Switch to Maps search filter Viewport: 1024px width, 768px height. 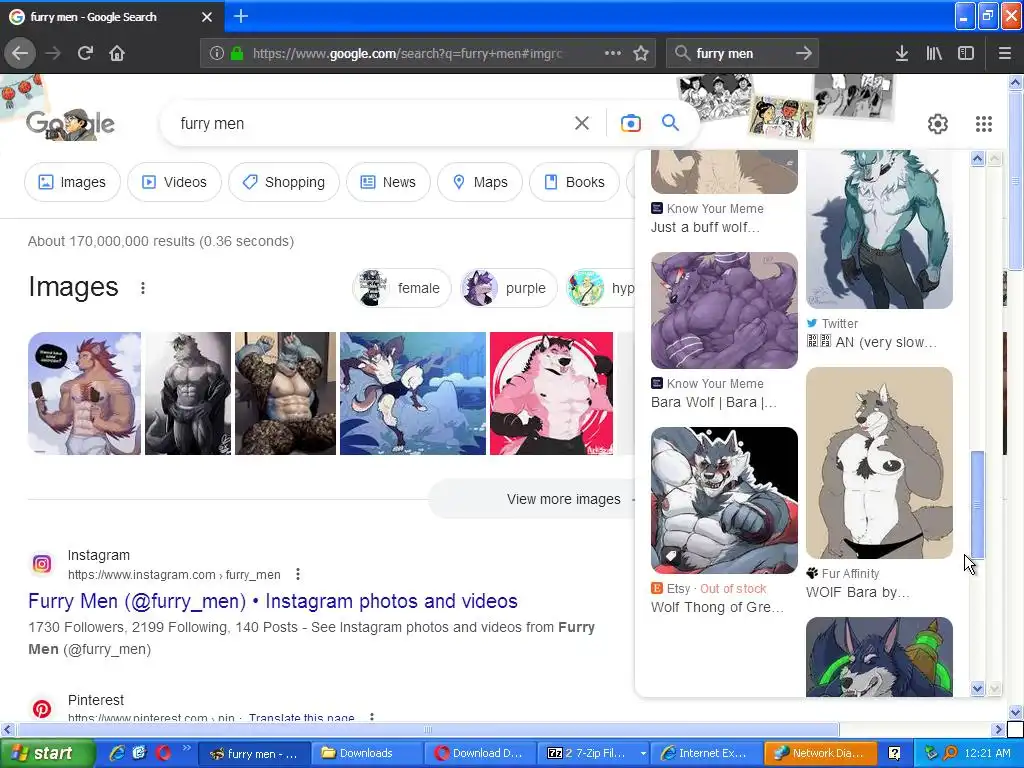pyautogui.click(x=480, y=182)
